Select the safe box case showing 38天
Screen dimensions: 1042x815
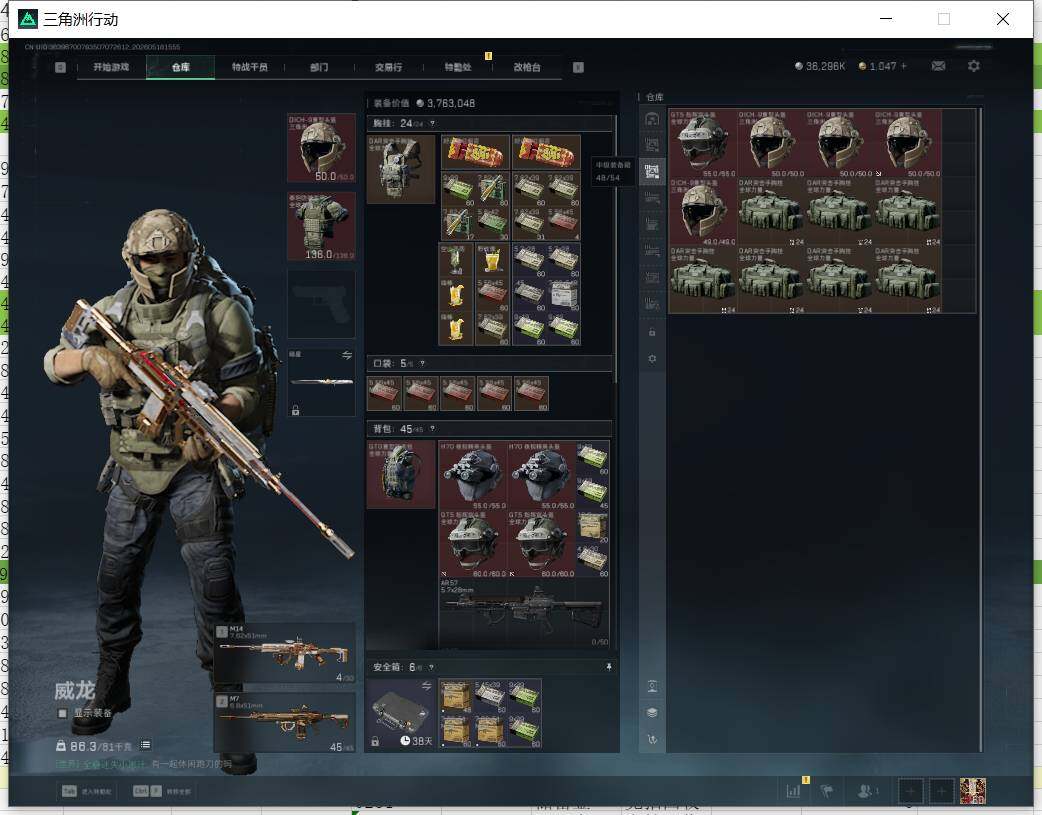(401, 713)
